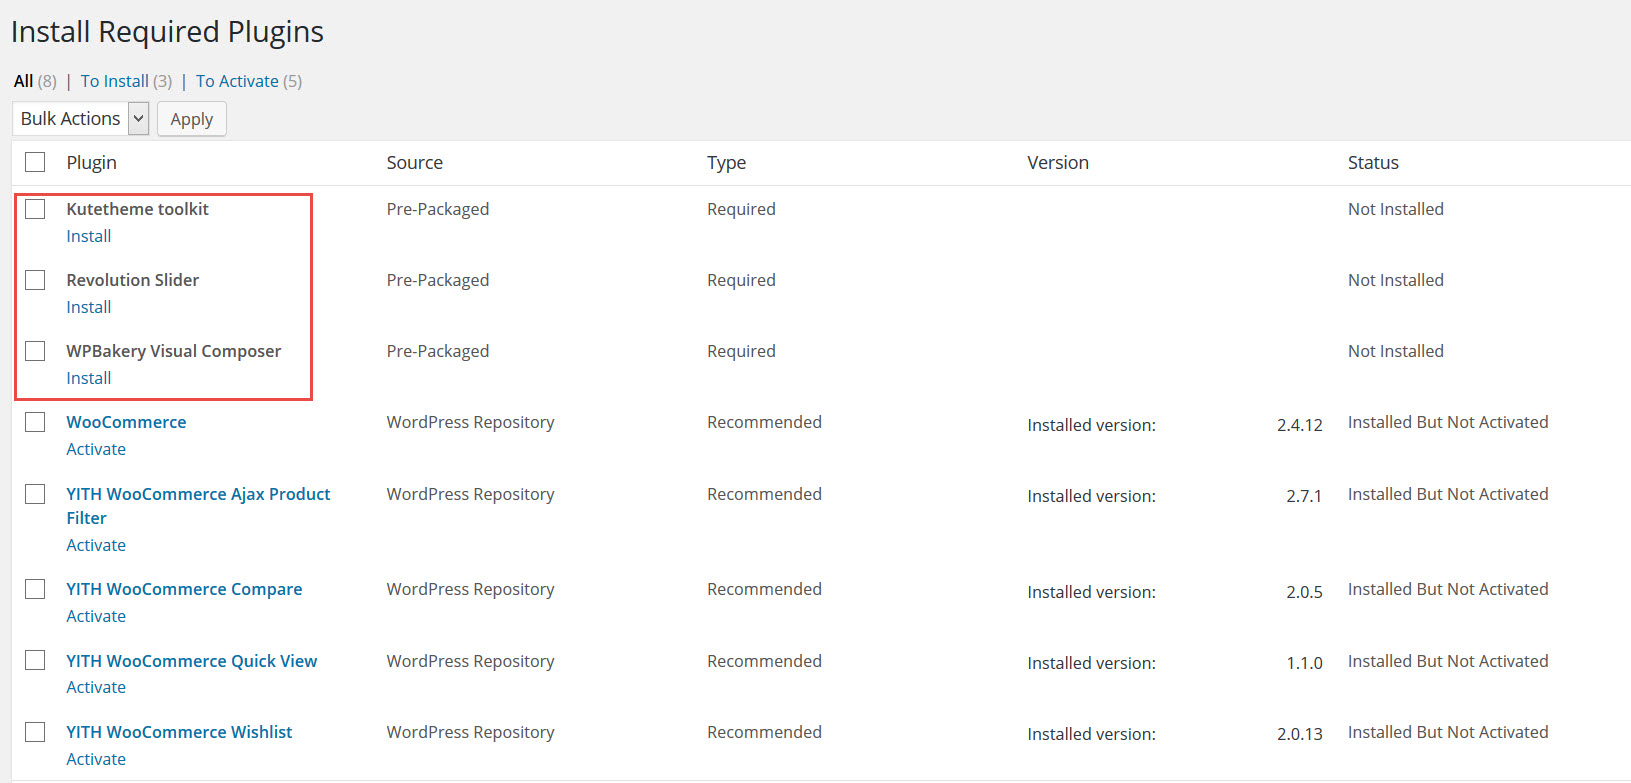Click WooCommerce version number 2.4.12
The width and height of the screenshot is (1631, 783).
1300,425
